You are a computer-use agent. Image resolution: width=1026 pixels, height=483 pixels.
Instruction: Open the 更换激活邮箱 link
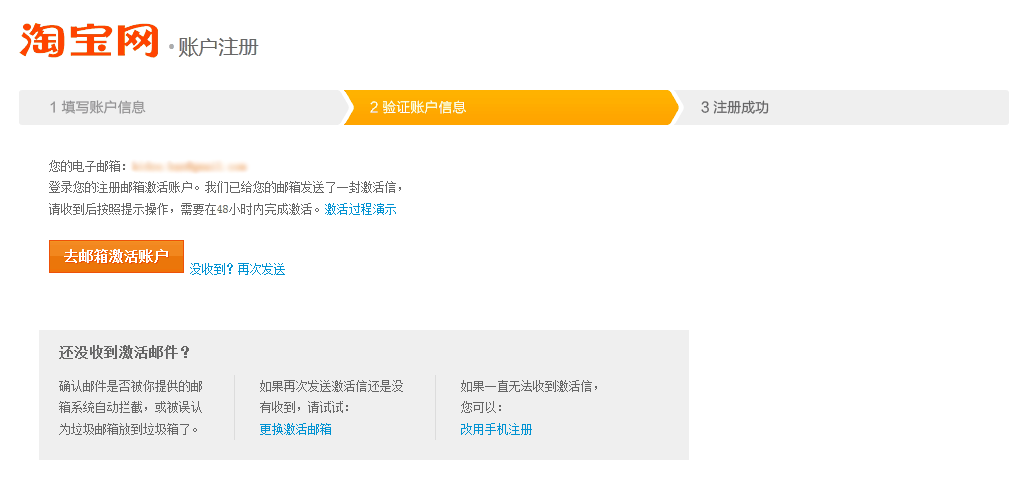(x=295, y=429)
